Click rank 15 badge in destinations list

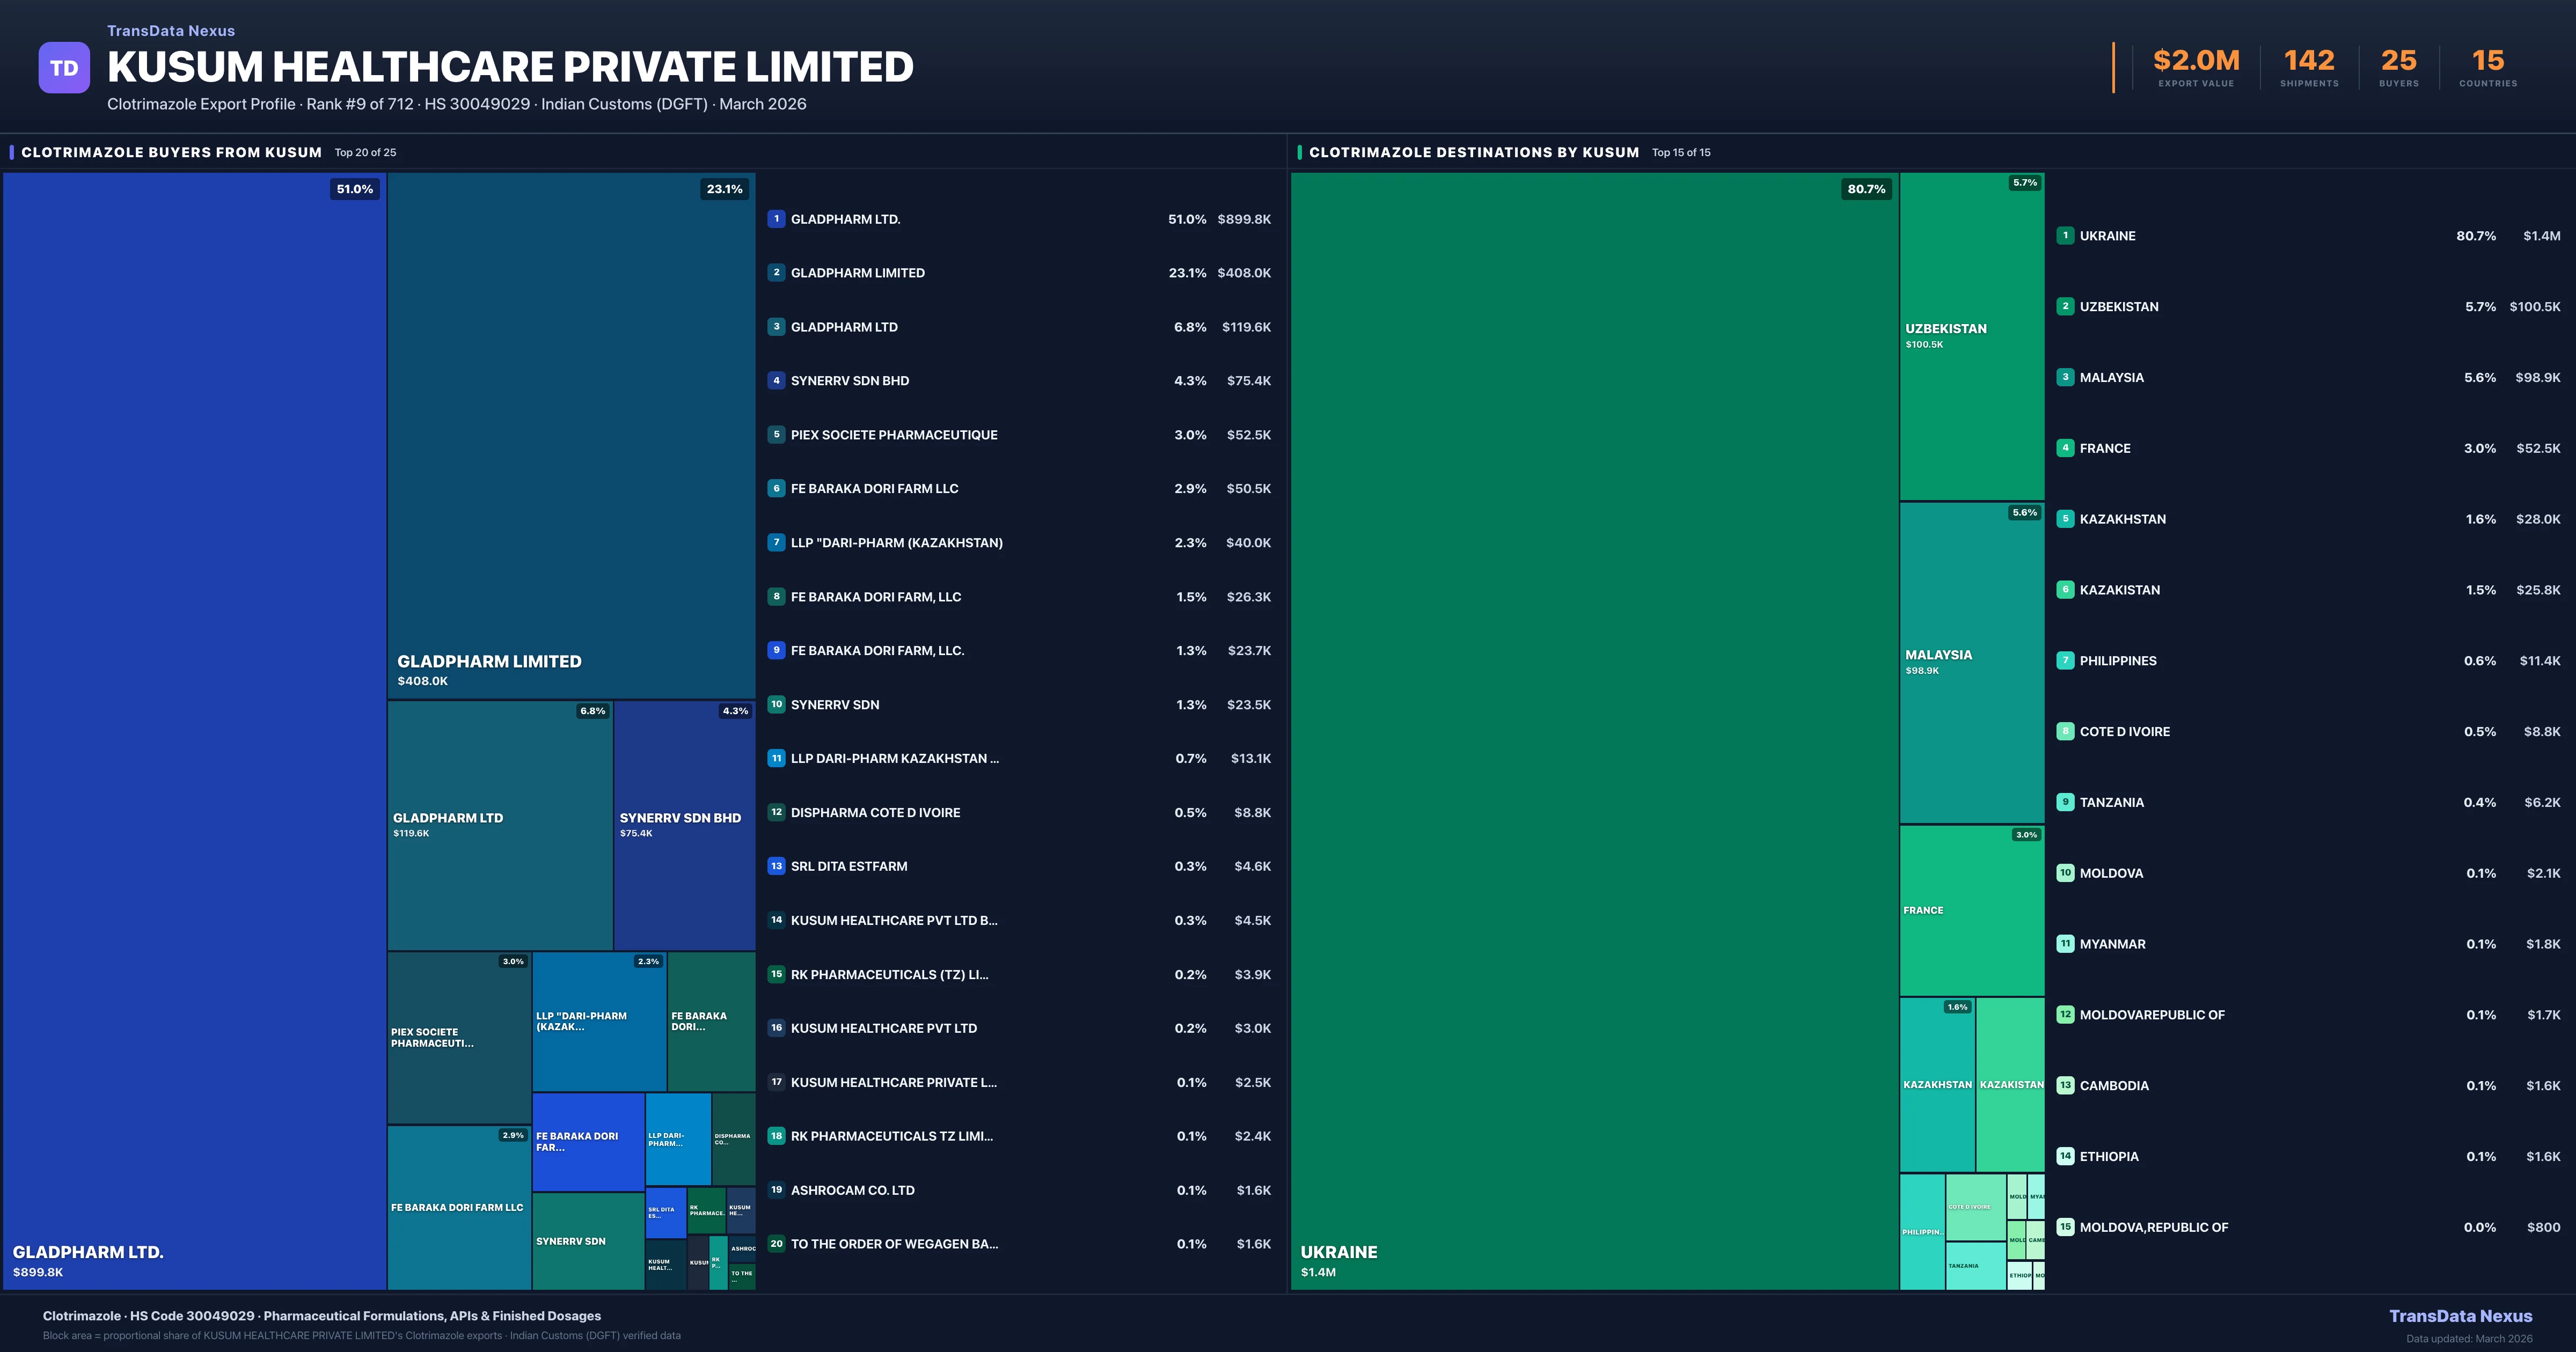2065,1227
